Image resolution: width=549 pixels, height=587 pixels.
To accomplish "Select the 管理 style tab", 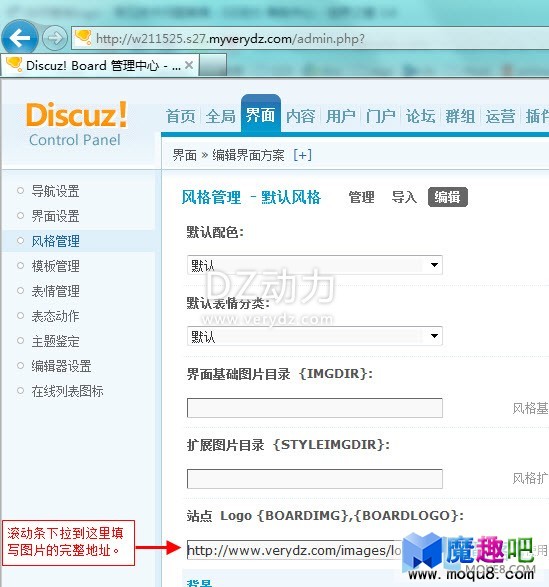I will (x=361, y=197).
